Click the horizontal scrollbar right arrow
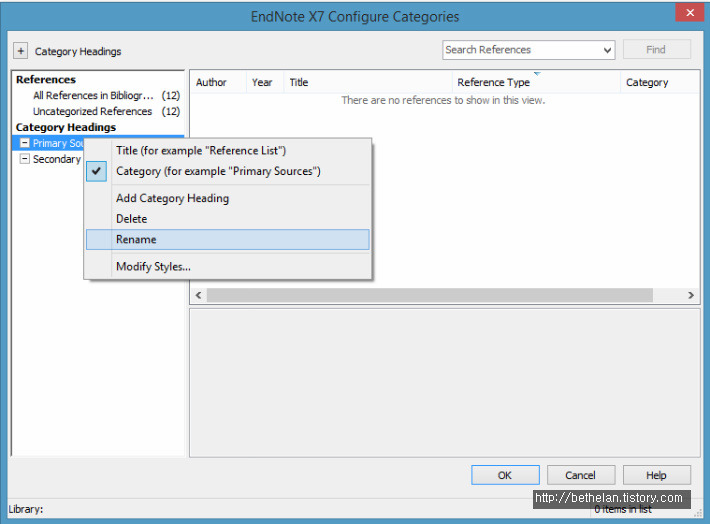This screenshot has height=524, width=710. (x=691, y=295)
